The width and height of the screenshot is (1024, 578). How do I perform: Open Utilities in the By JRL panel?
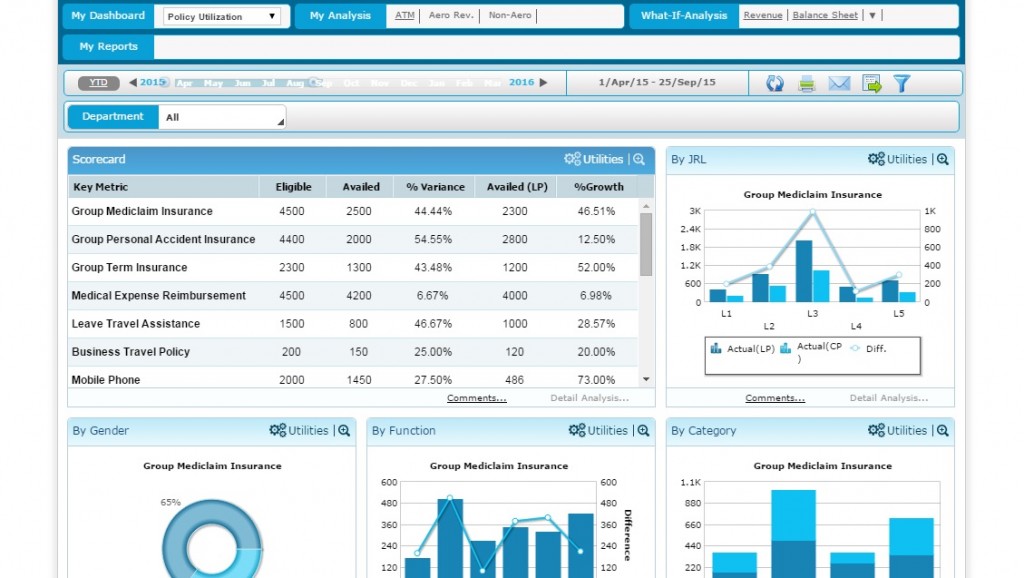point(897,159)
